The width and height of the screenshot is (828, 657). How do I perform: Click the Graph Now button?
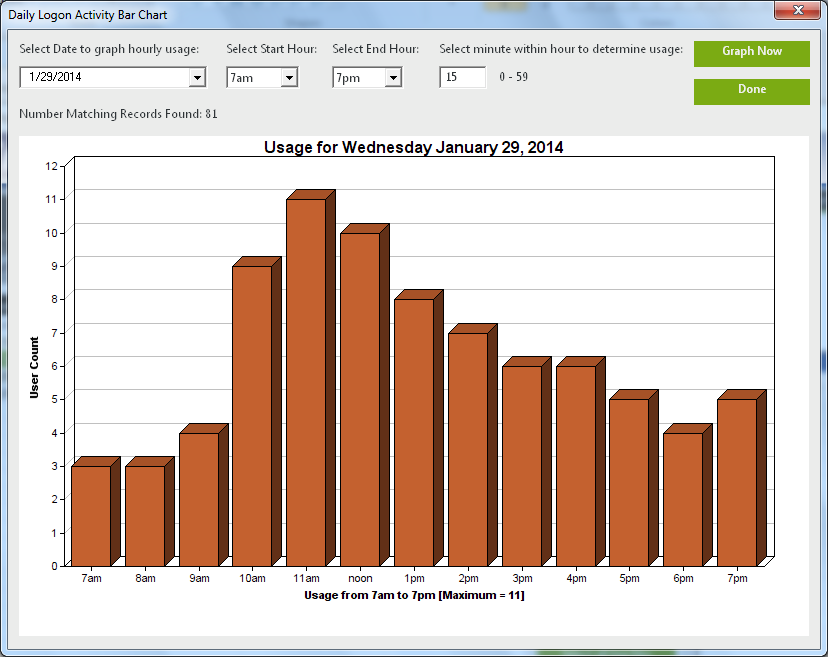point(751,54)
